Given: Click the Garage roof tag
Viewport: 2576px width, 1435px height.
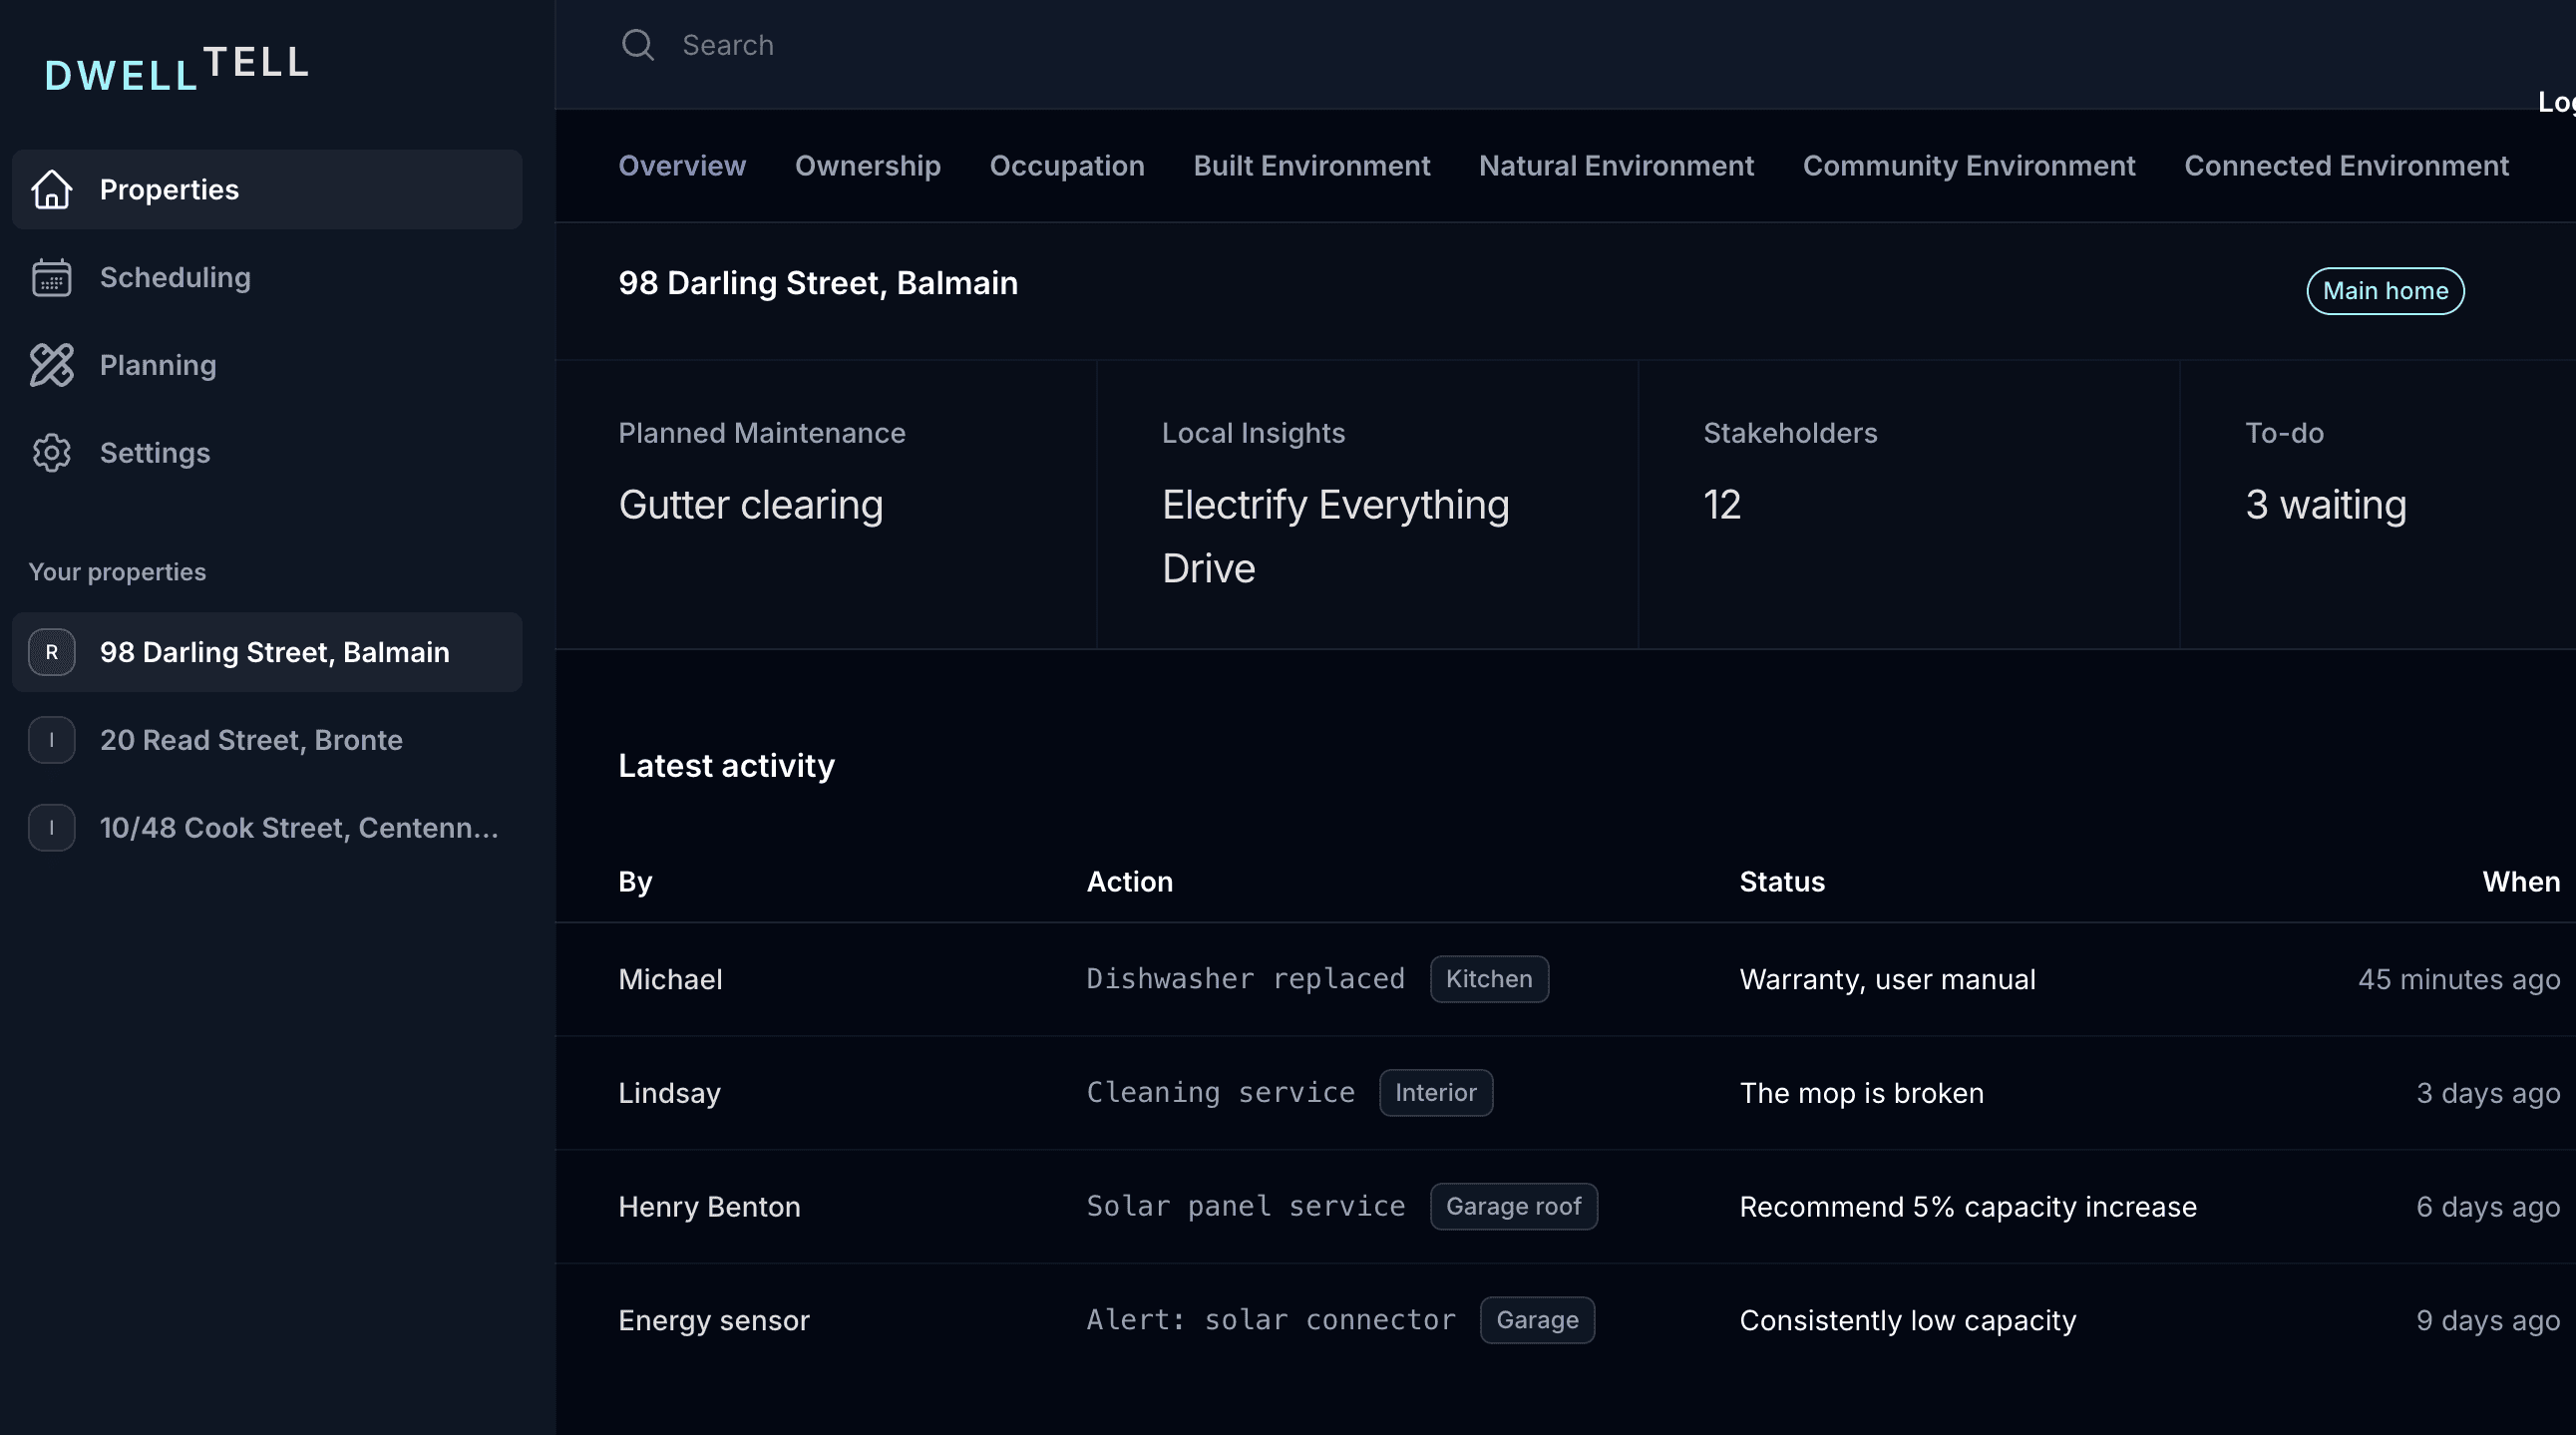Looking at the screenshot, I should [1513, 1206].
